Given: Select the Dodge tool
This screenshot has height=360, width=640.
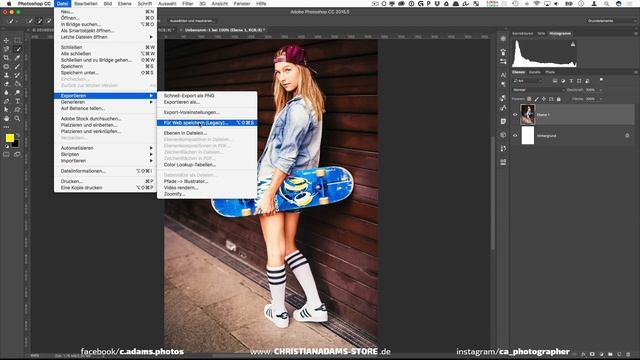Looking at the screenshot, I should point(17,92).
